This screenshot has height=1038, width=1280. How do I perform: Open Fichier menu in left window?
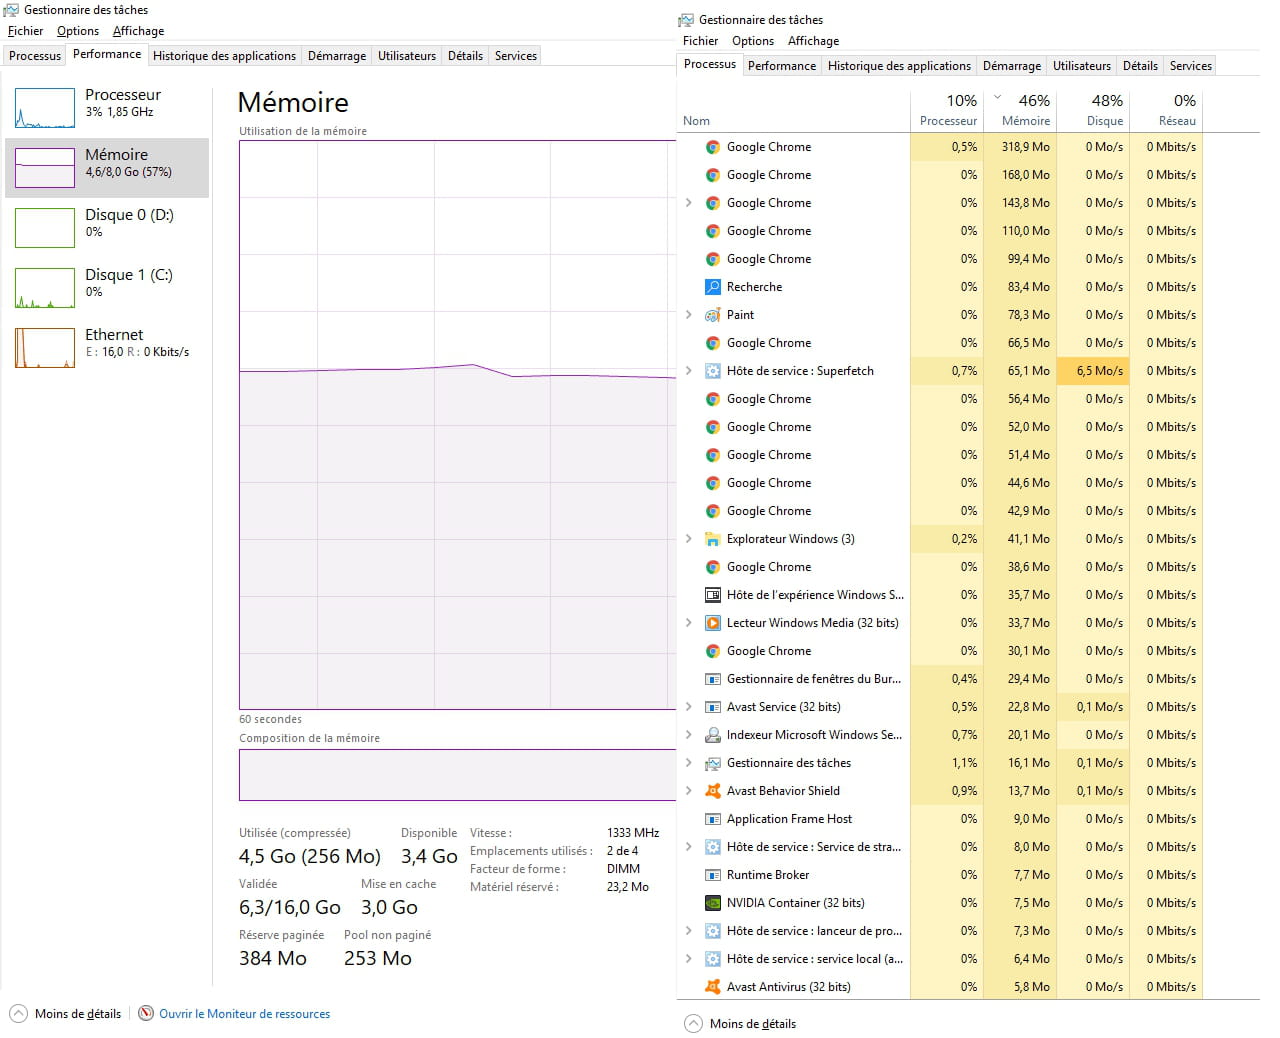pyautogui.click(x=25, y=31)
